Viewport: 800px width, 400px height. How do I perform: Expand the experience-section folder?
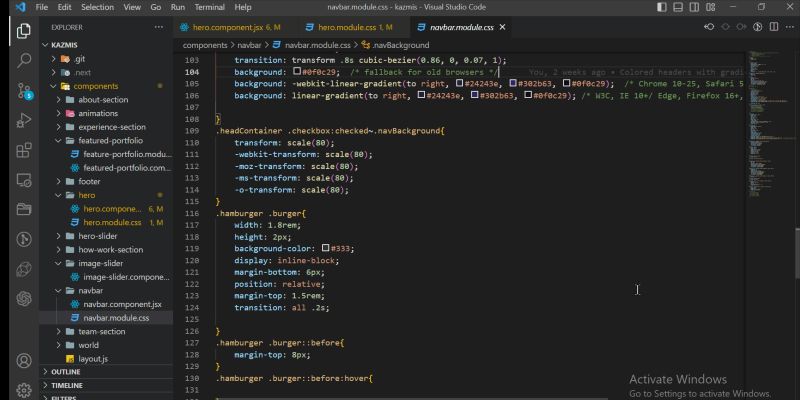106,127
